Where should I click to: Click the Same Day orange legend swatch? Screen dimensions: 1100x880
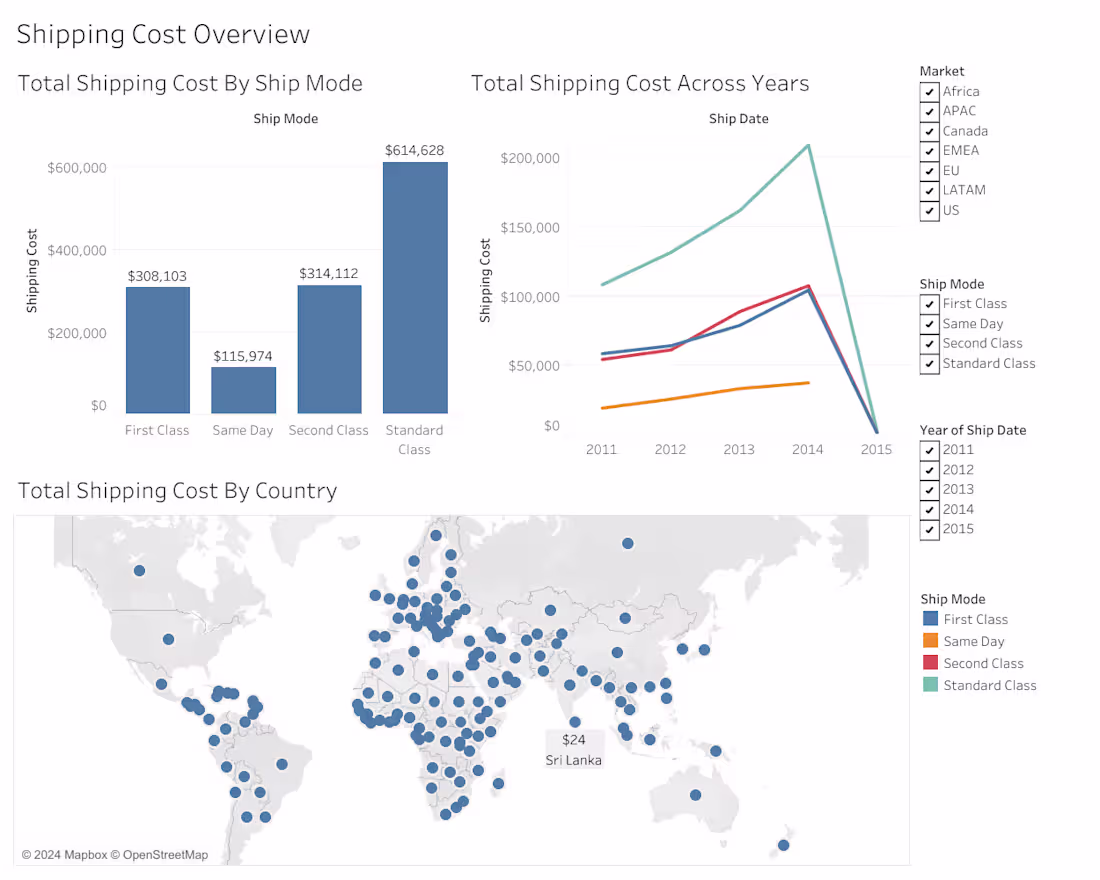point(931,640)
